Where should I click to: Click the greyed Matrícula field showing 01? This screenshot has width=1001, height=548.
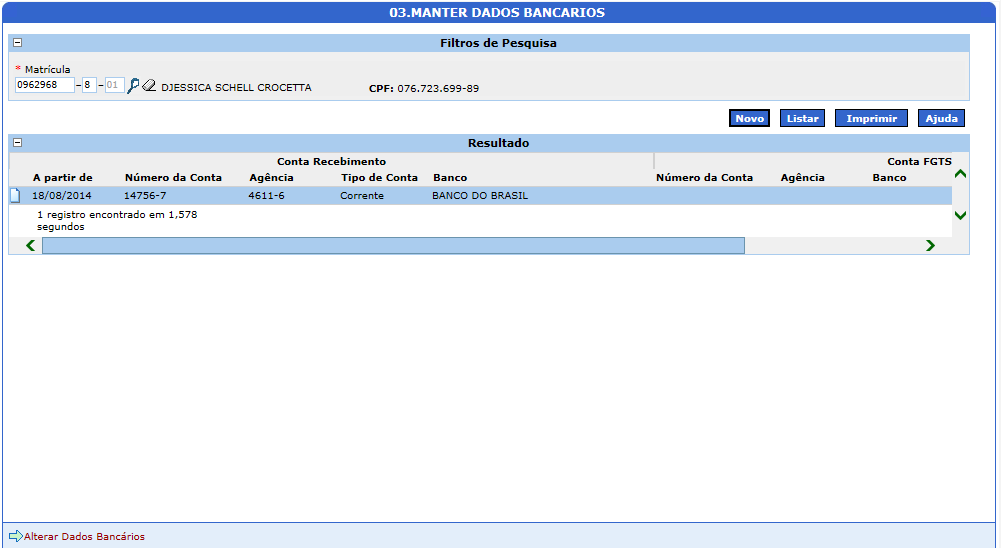pos(113,86)
